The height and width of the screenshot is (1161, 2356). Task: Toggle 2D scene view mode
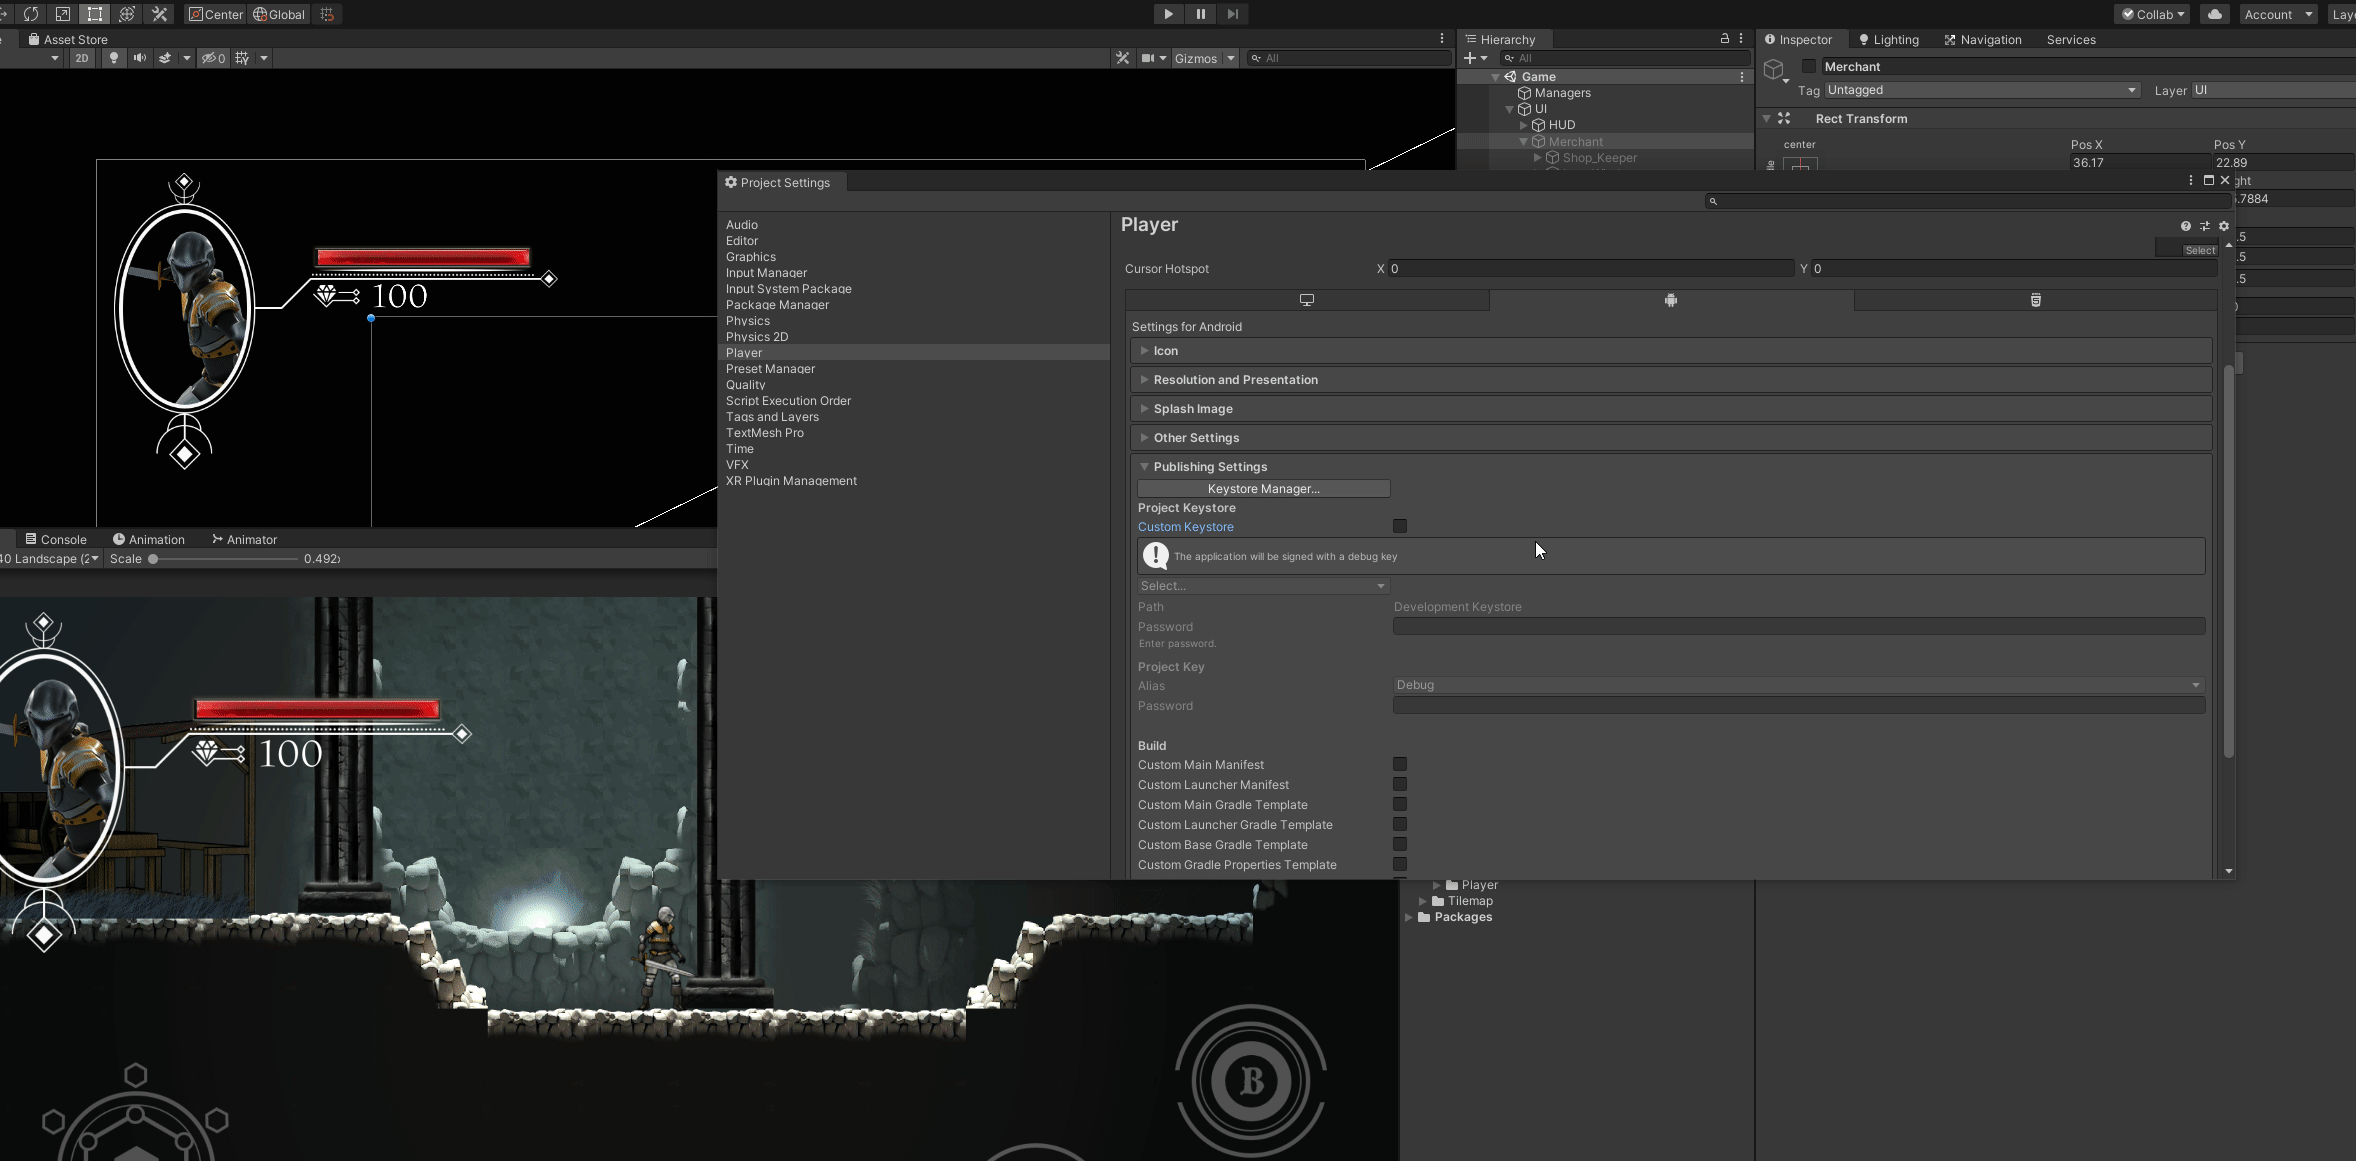(82, 58)
